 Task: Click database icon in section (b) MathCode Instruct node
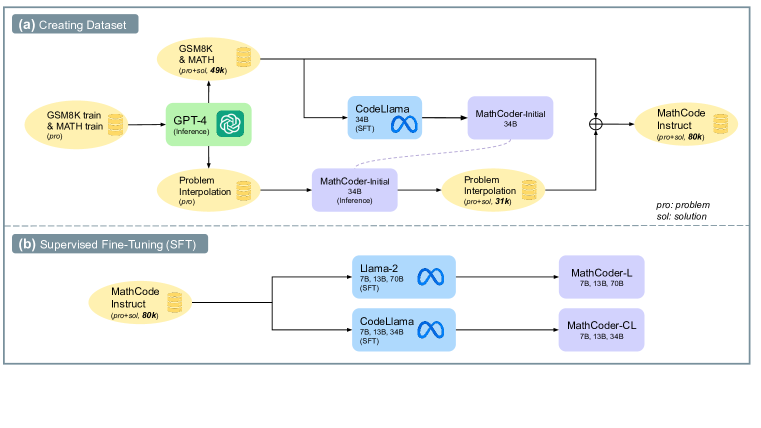[x=175, y=302]
